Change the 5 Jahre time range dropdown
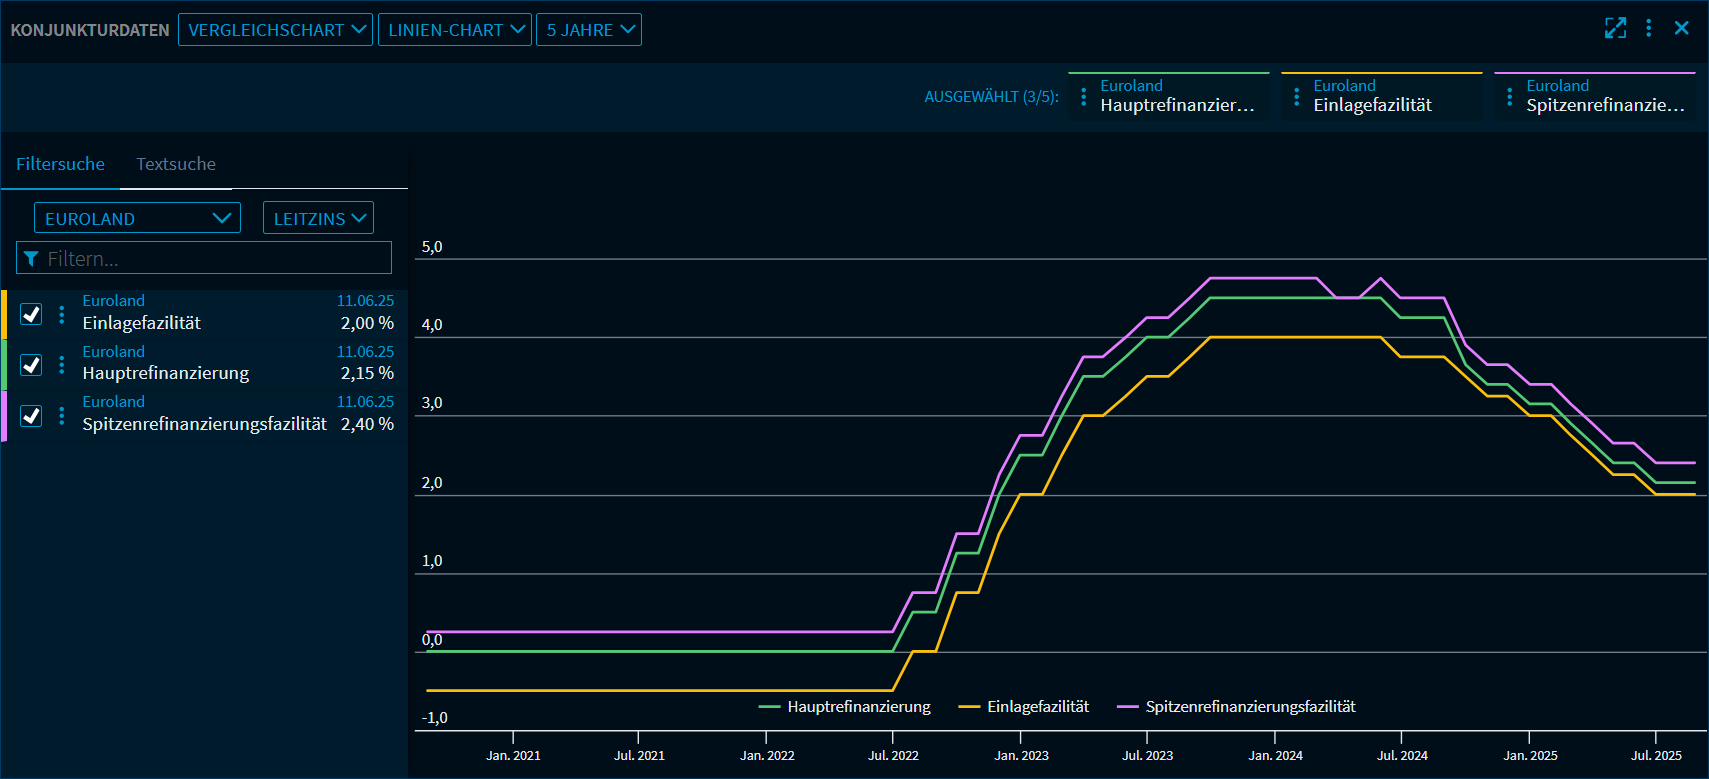Screen dimensions: 1709x779 tap(588, 30)
